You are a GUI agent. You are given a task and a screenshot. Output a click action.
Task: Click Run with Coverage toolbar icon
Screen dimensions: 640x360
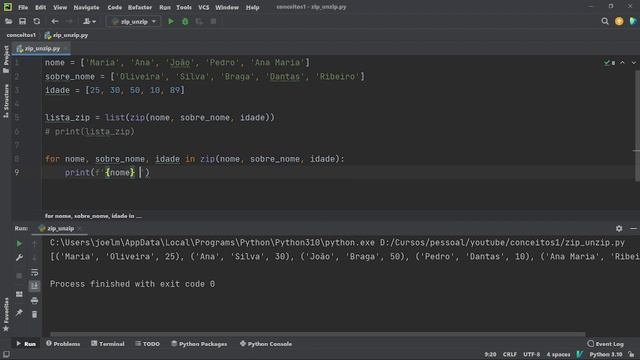pos(199,21)
